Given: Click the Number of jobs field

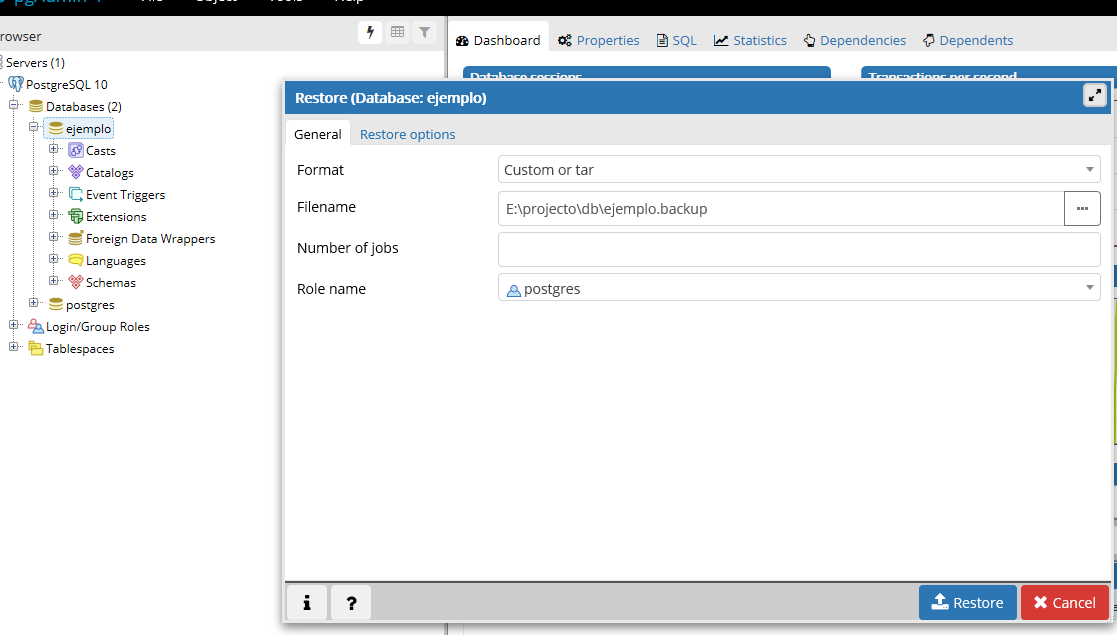Looking at the screenshot, I should click(x=798, y=249).
